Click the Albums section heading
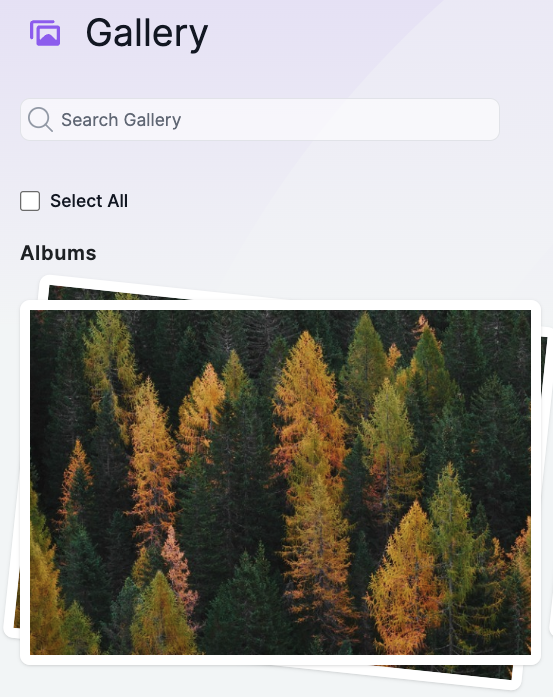The width and height of the screenshot is (553, 697). click(58, 253)
